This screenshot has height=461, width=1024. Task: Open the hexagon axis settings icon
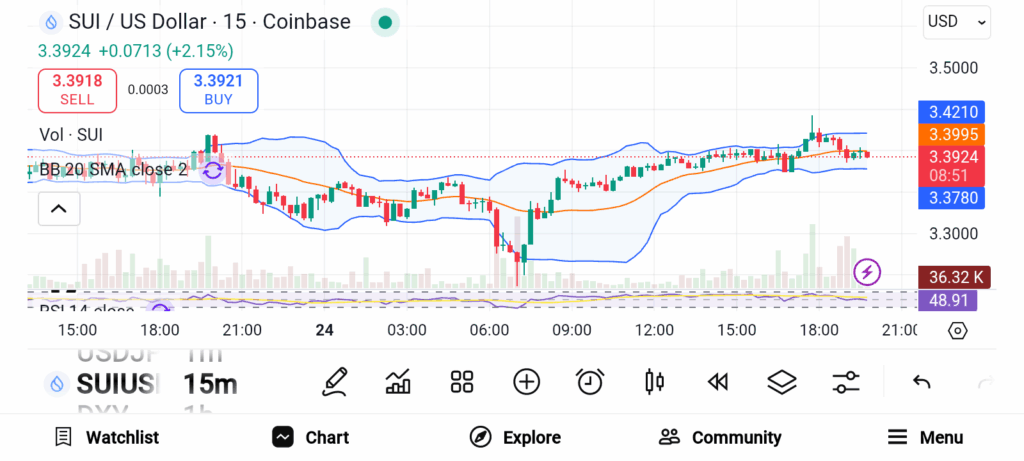point(957,331)
